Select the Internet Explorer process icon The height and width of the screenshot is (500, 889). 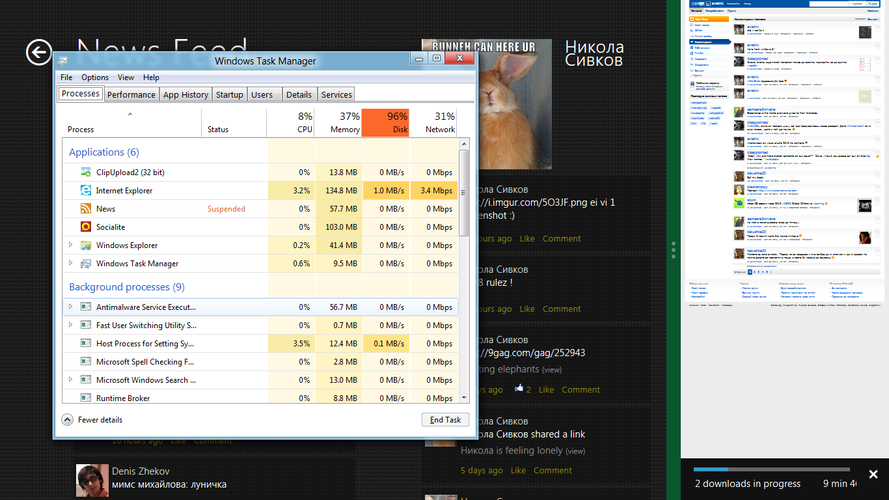tap(86, 190)
